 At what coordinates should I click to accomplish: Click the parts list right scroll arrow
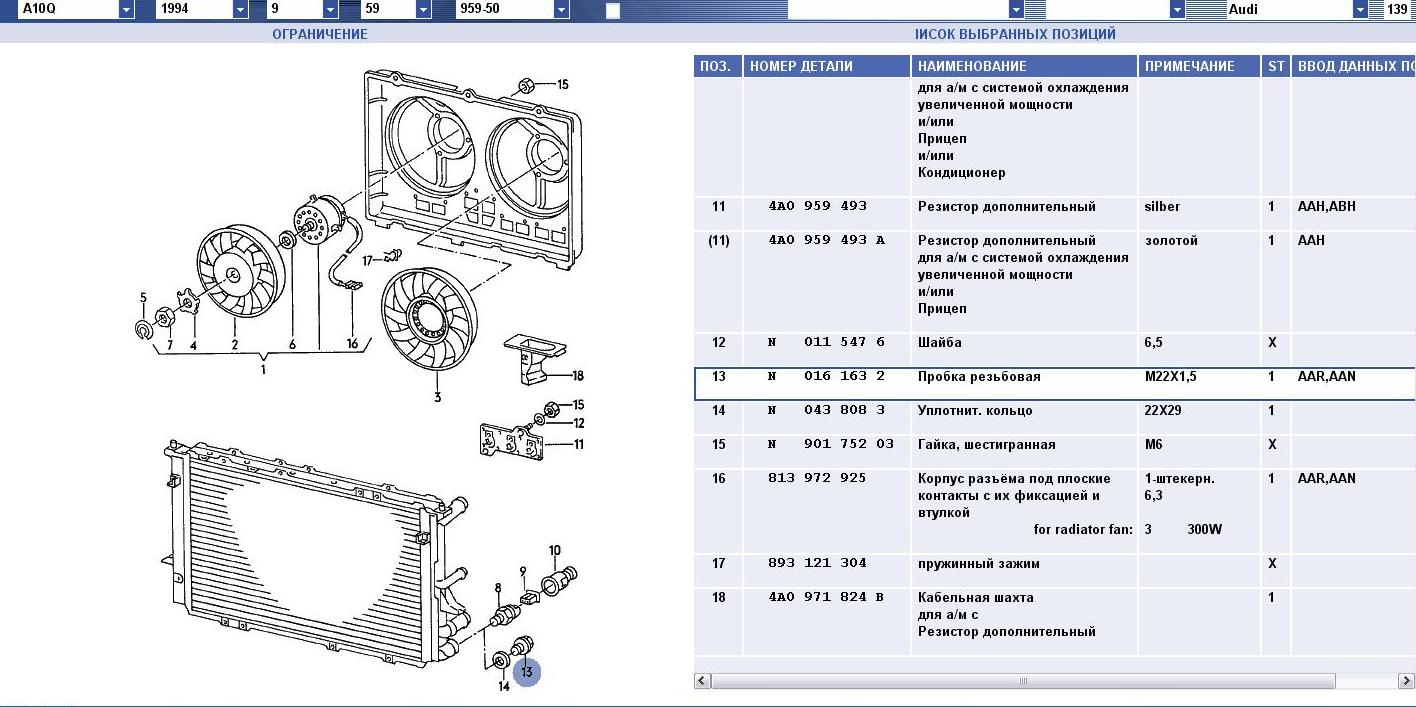coord(1406,681)
